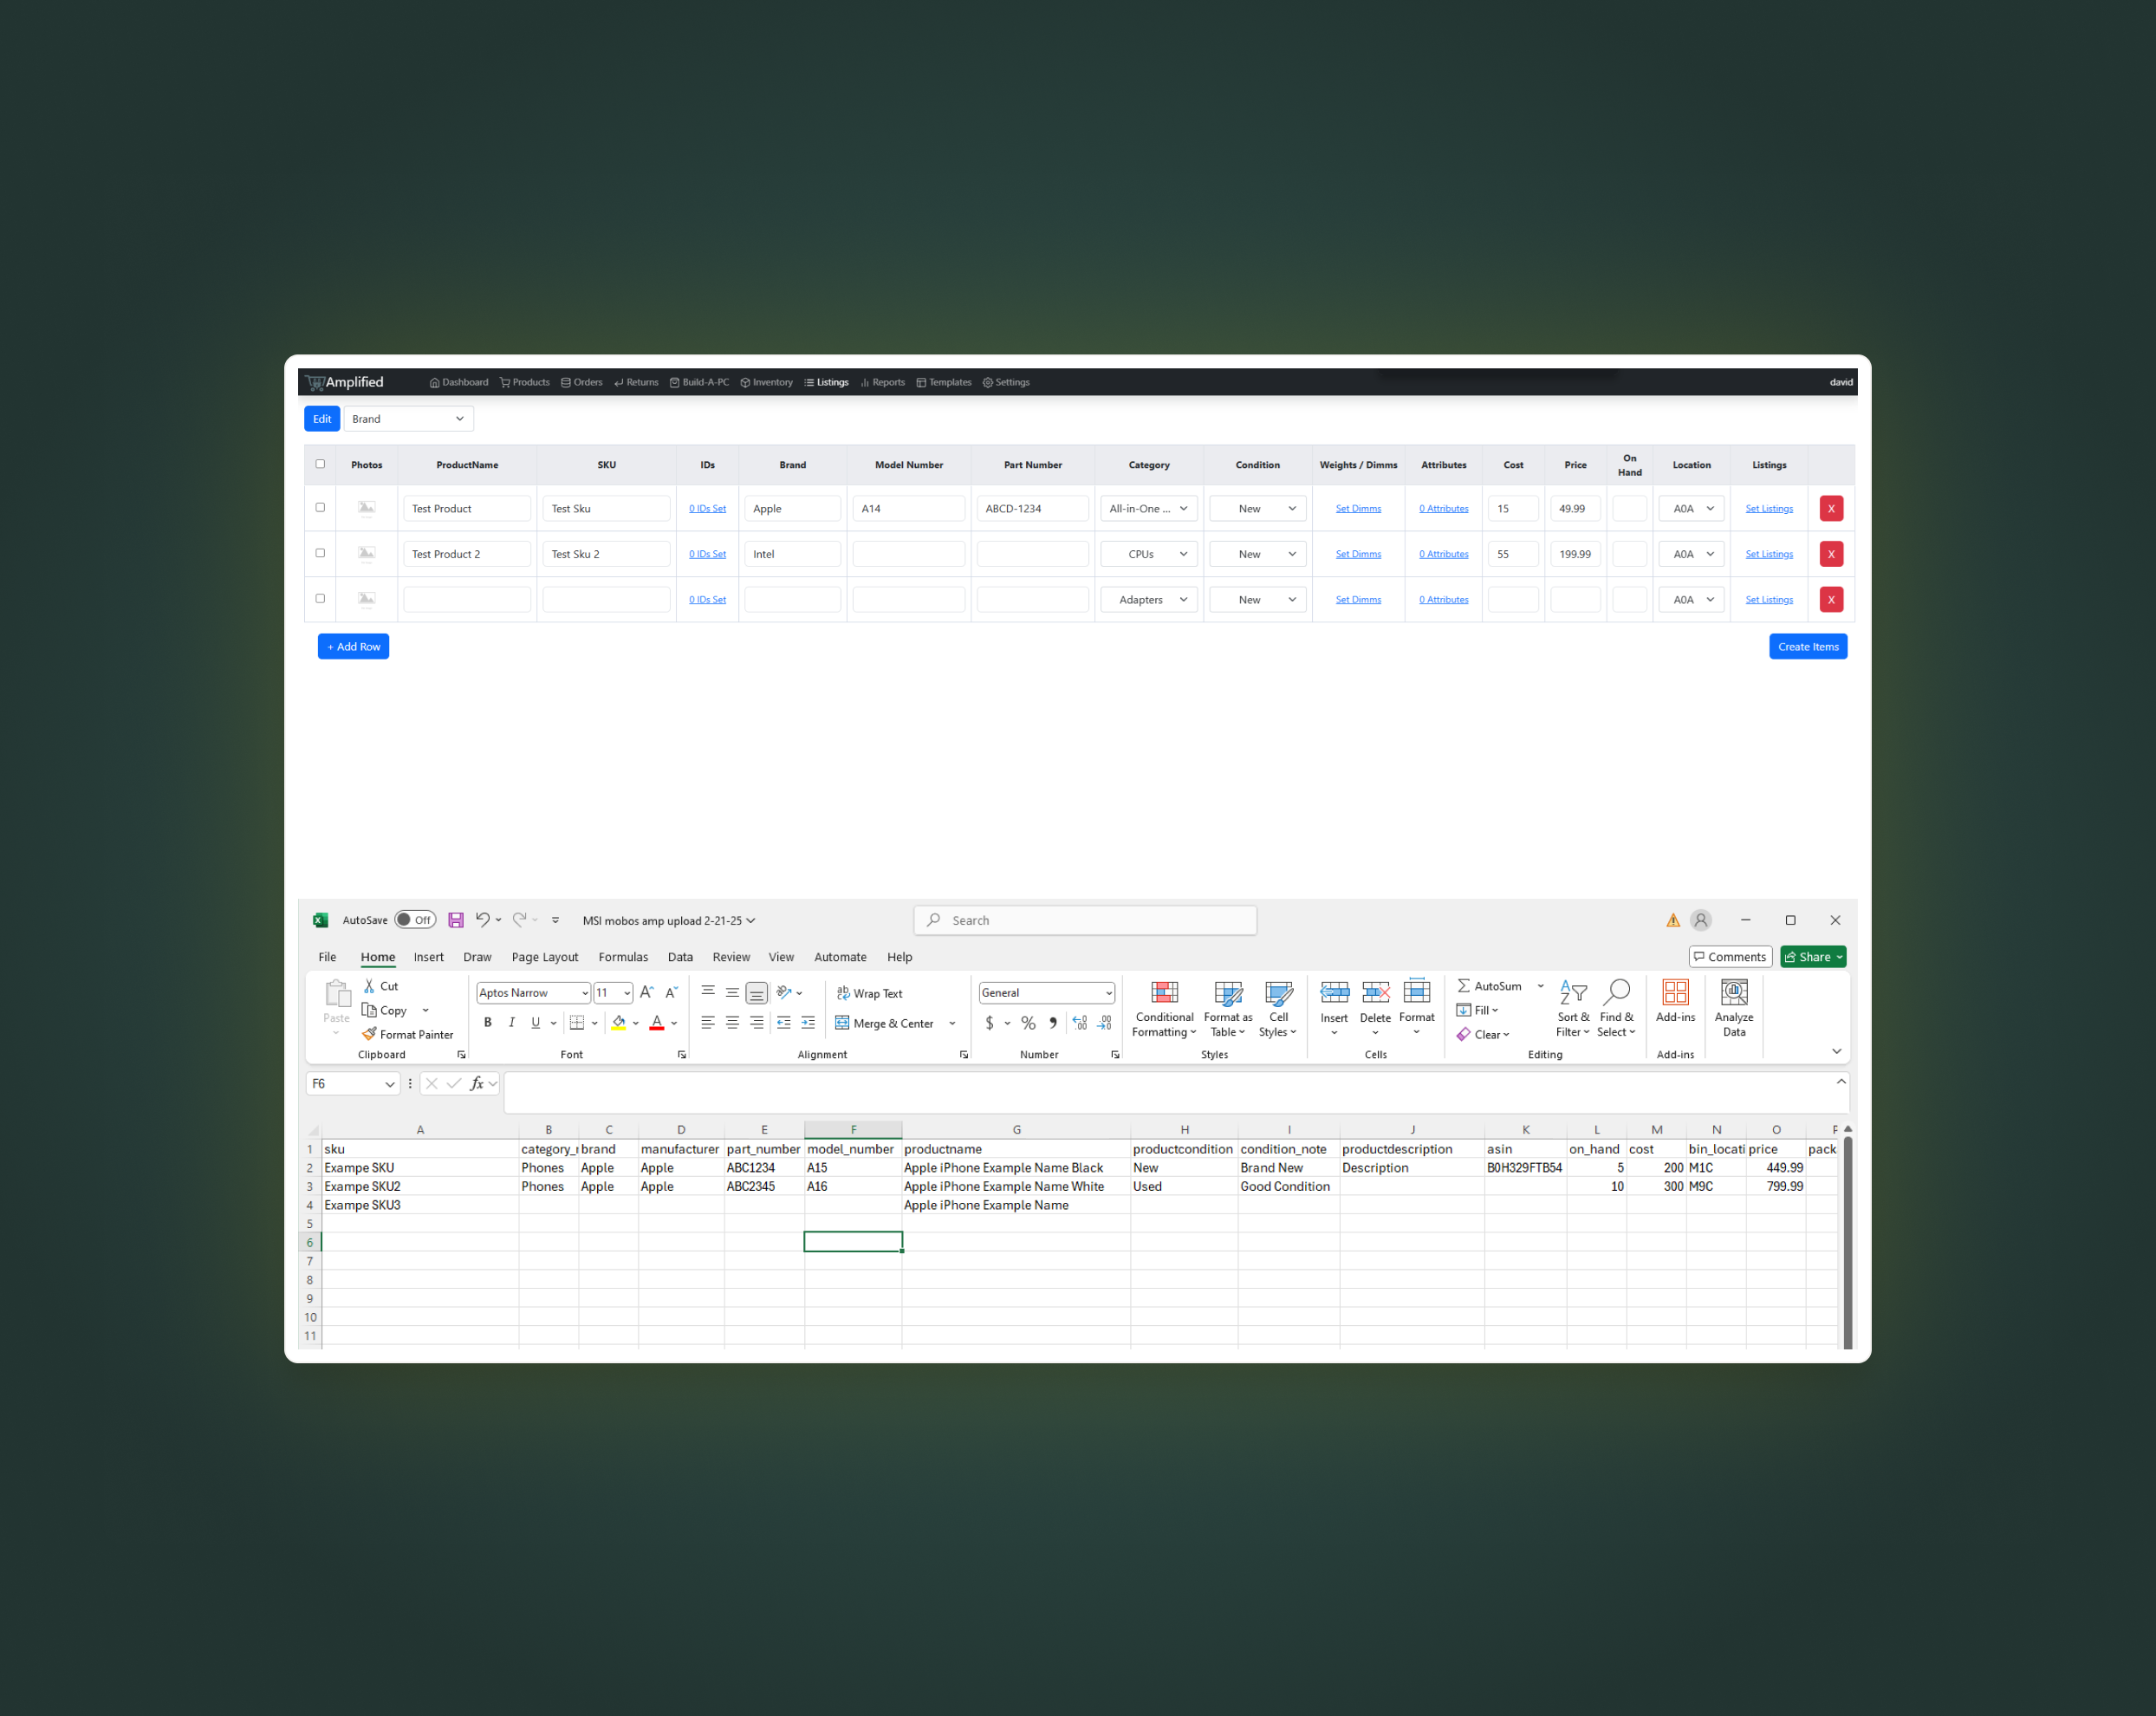Click Wrap Text in Alignment group
Image resolution: width=2156 pixels, height=1716 pixels.
pyautogui.click(x=869, y=993)
